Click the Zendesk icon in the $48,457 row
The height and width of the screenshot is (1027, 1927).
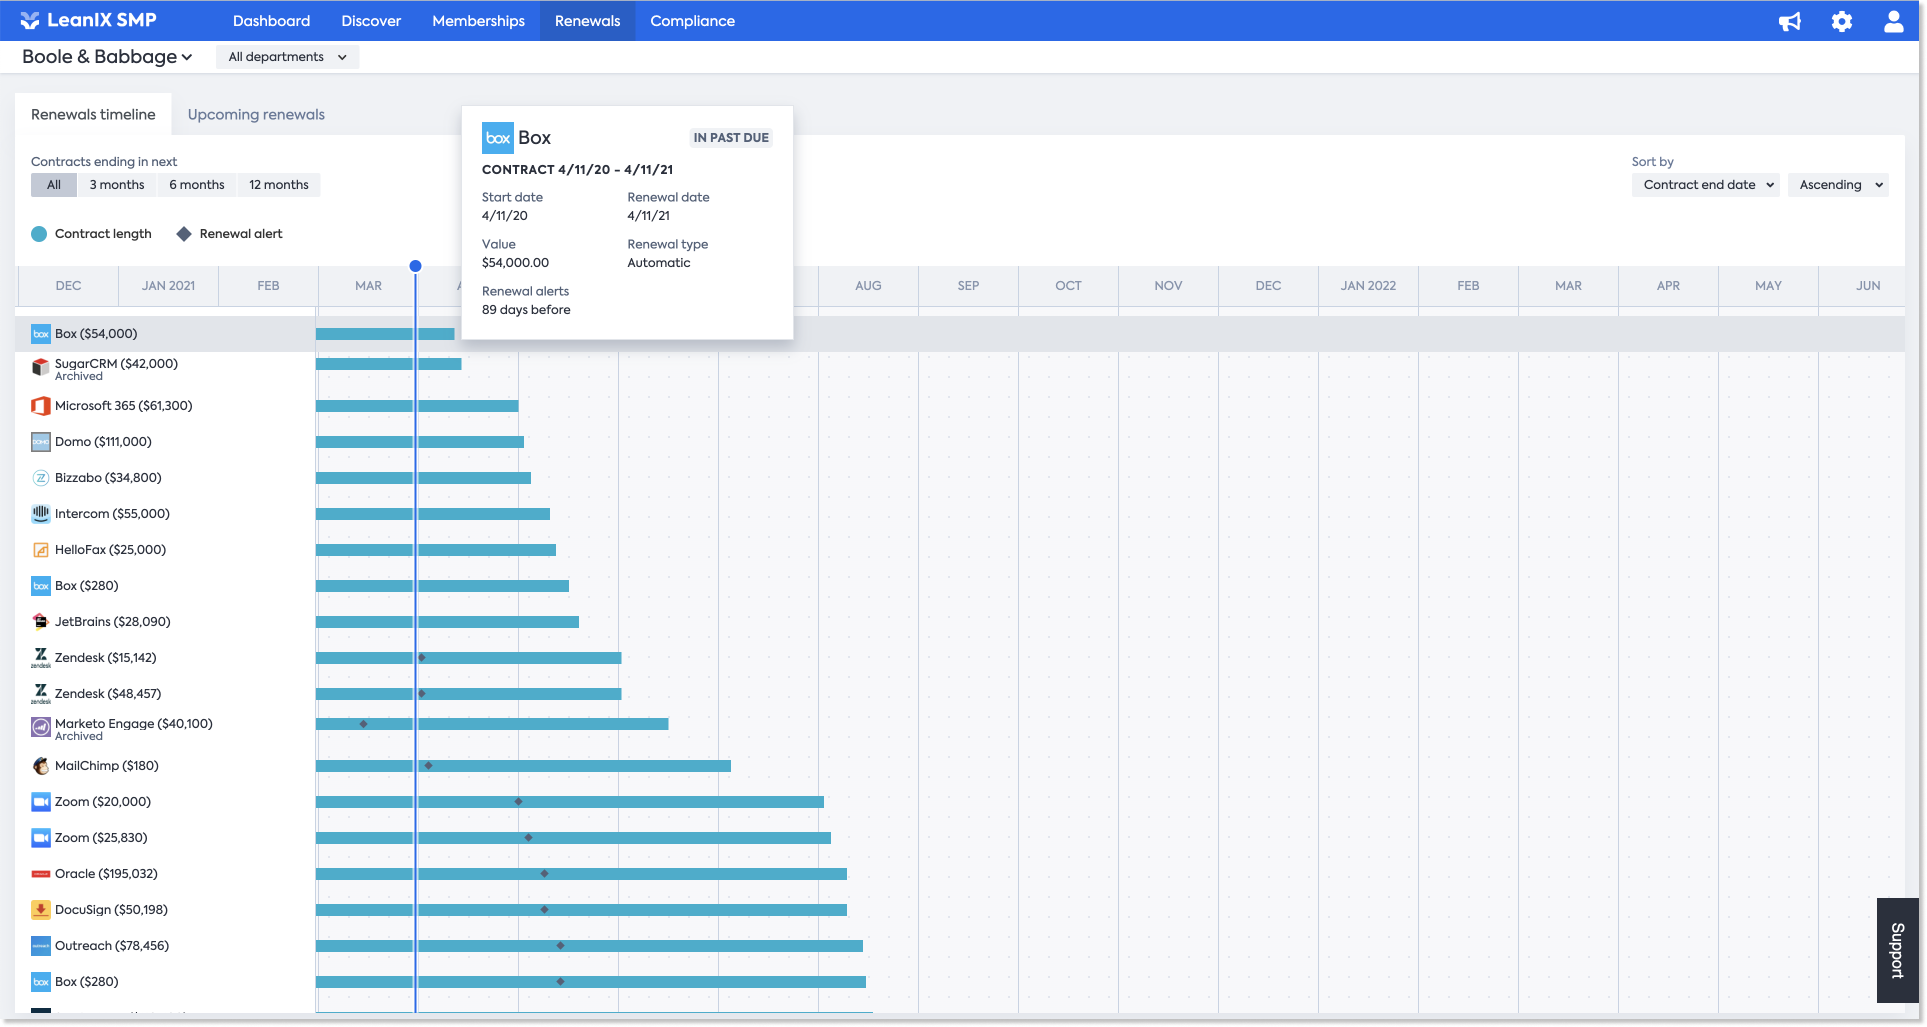(41, 694)
